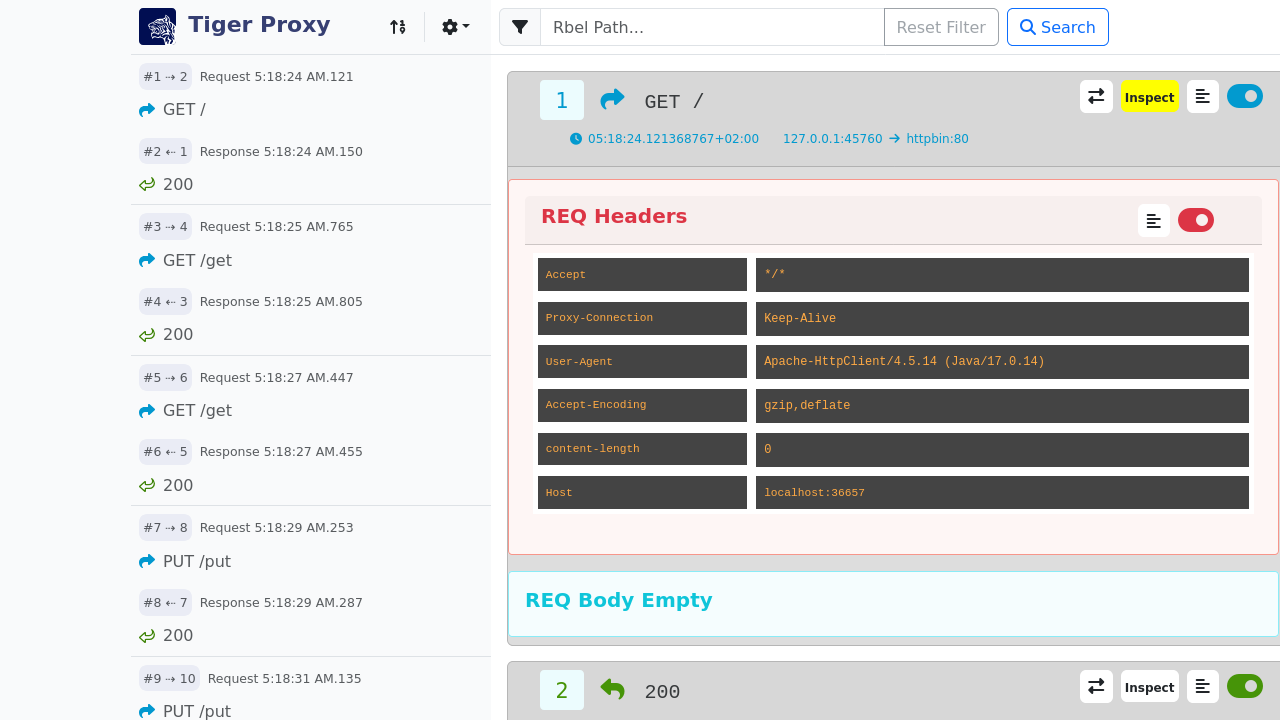Toggle red REQ Headers switch
Image resolution: width=1280 pixels, height=720 pixels.
click(1196, 220)
